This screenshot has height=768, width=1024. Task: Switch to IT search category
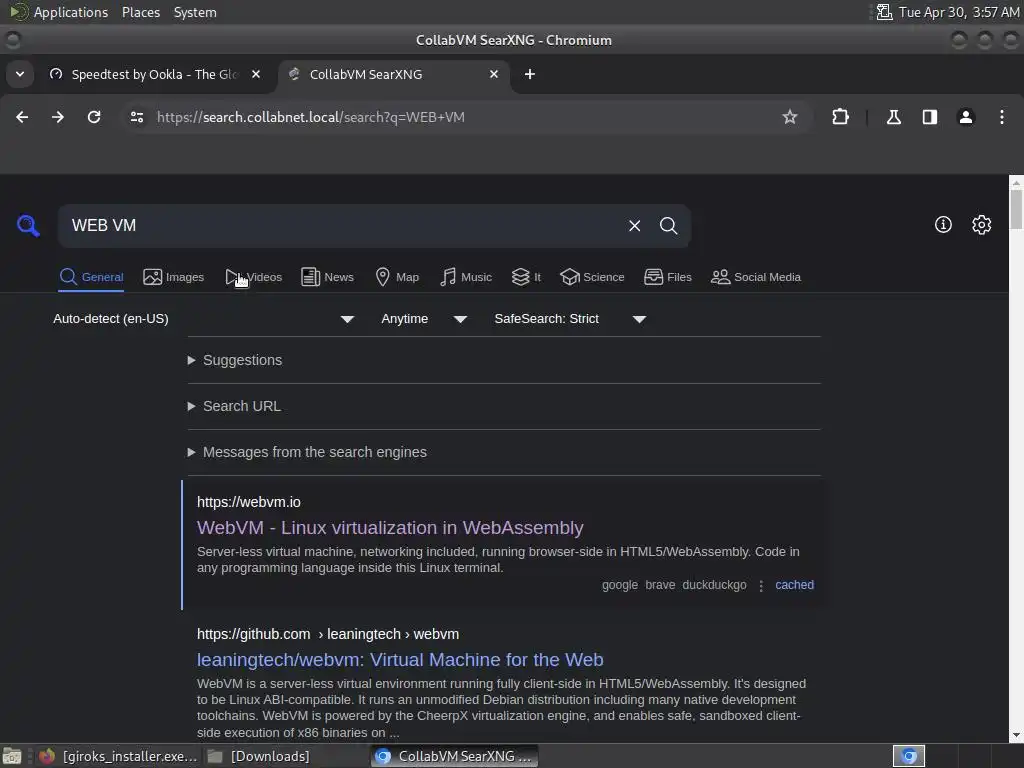point(526,277)
